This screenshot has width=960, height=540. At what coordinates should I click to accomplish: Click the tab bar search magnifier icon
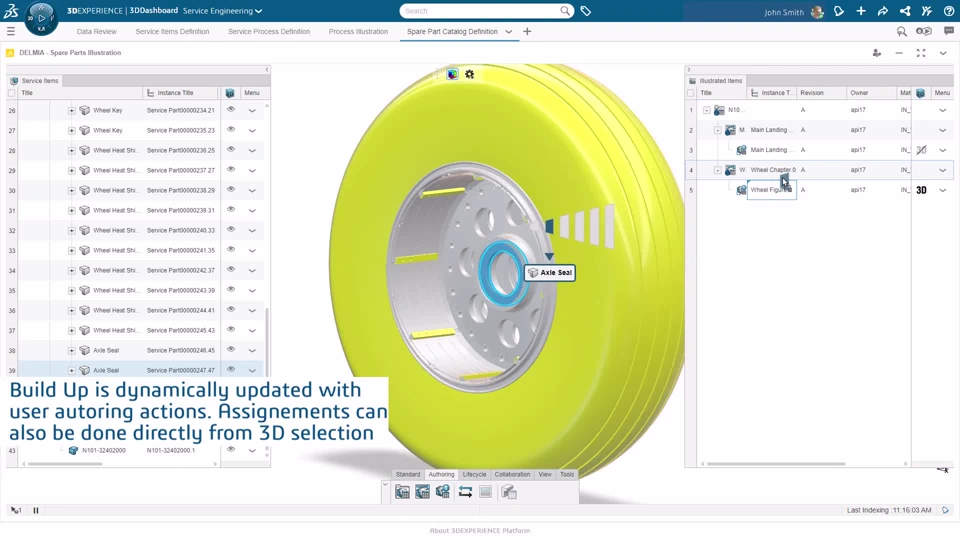pos(901,31)
